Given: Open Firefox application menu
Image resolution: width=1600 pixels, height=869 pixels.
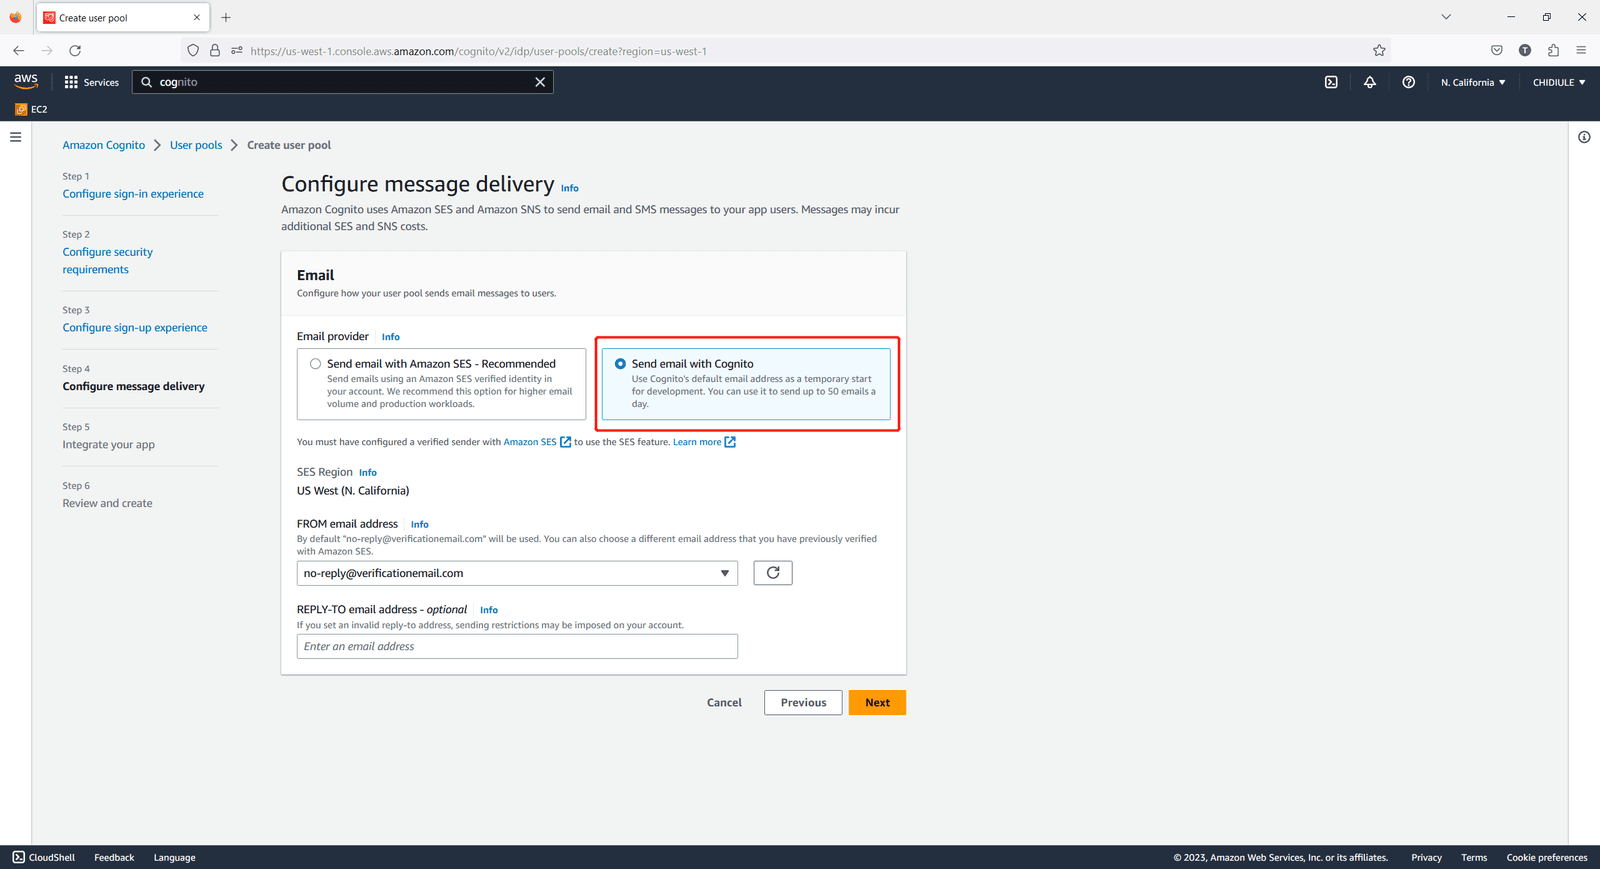Looking at the screenshot, I should (1581, 50).
